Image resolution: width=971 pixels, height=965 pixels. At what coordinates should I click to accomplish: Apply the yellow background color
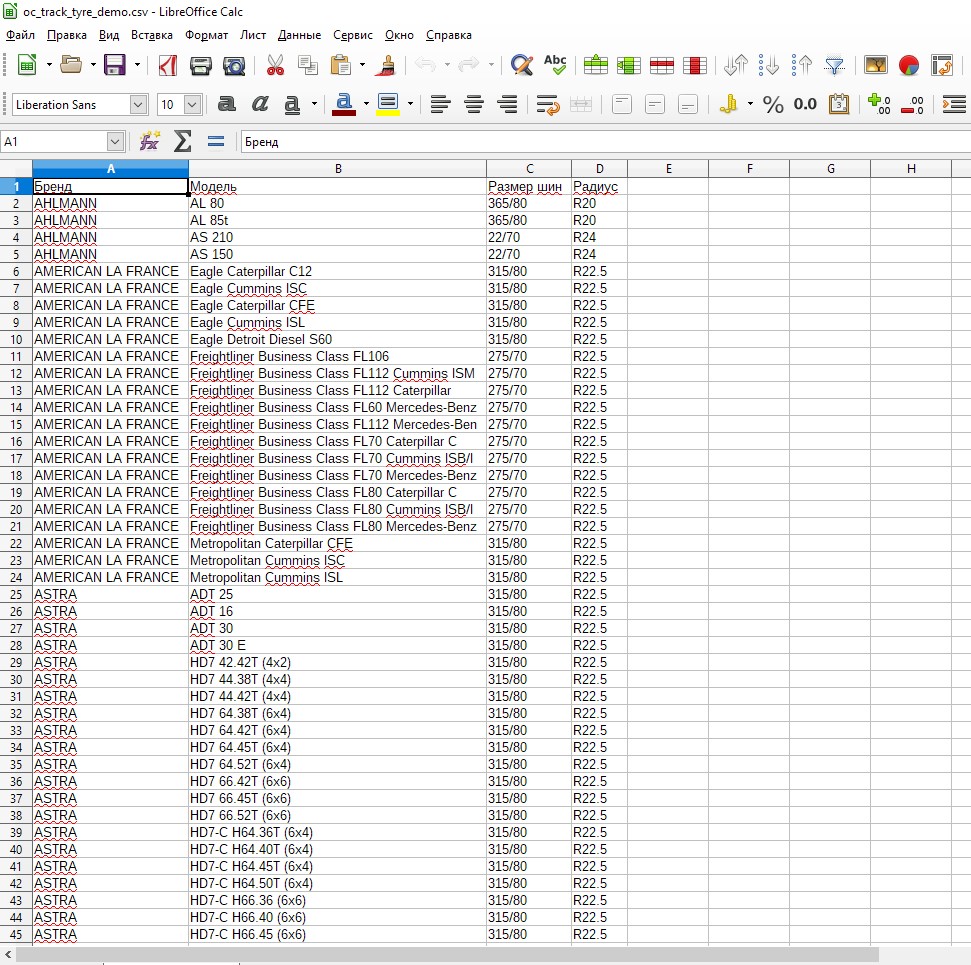pyautogui.click(x=388, y=104)
